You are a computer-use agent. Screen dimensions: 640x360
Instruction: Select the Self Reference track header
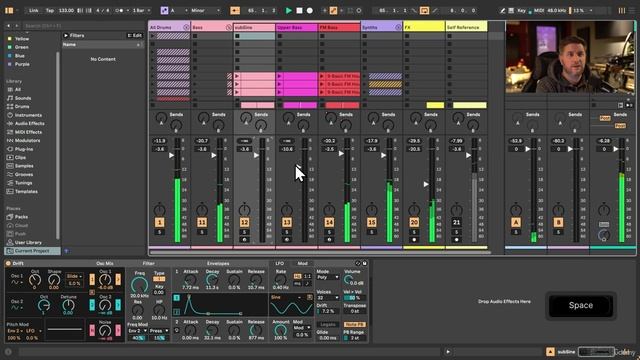pyautogui.click(x=466, y=27)
